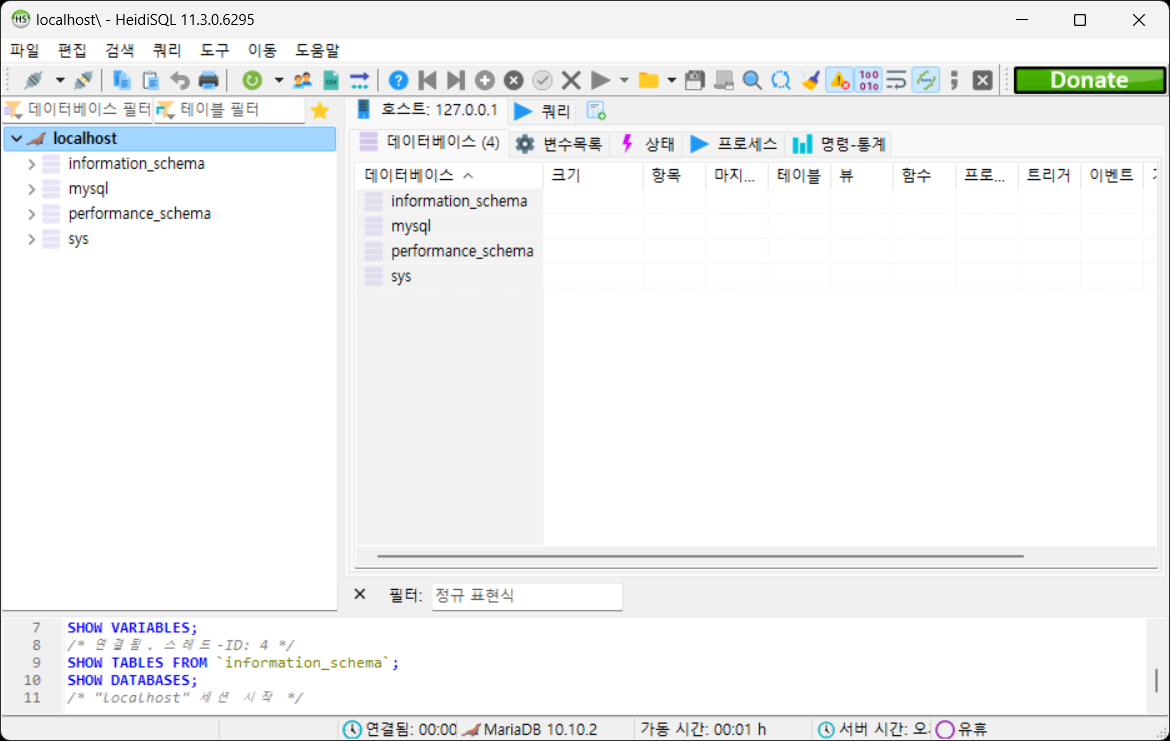
Task: Focus the 정규 표현식 filter field
Action: [527, 595]
